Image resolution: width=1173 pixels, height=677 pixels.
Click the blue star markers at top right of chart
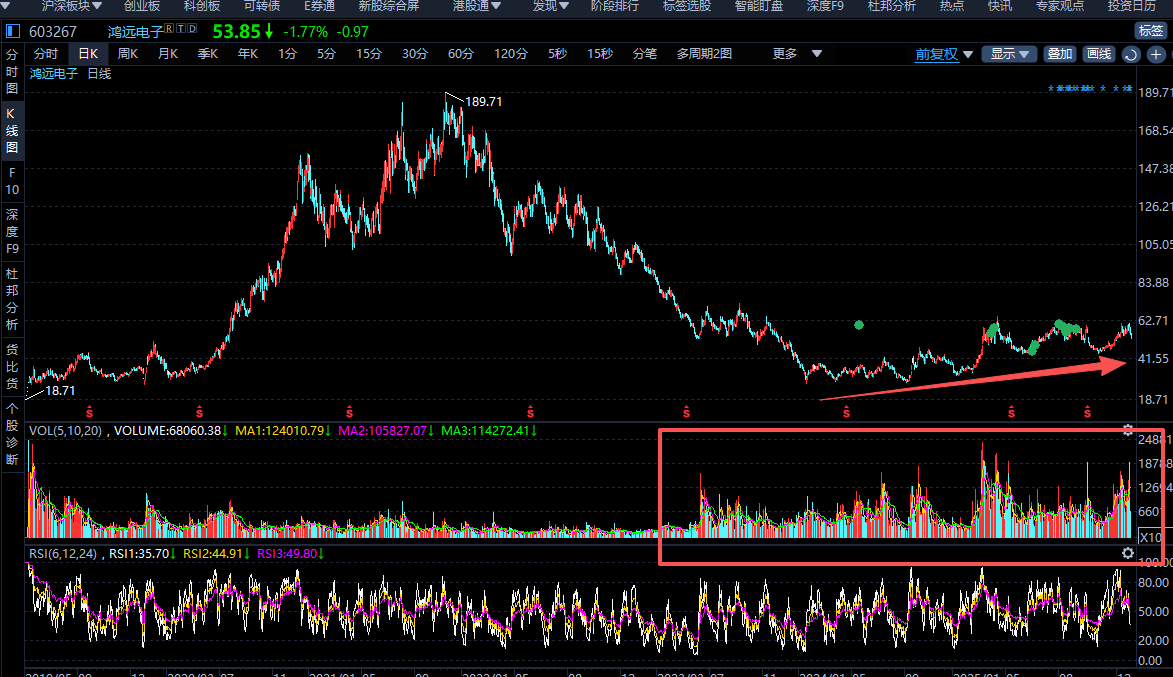point(1090,89)
